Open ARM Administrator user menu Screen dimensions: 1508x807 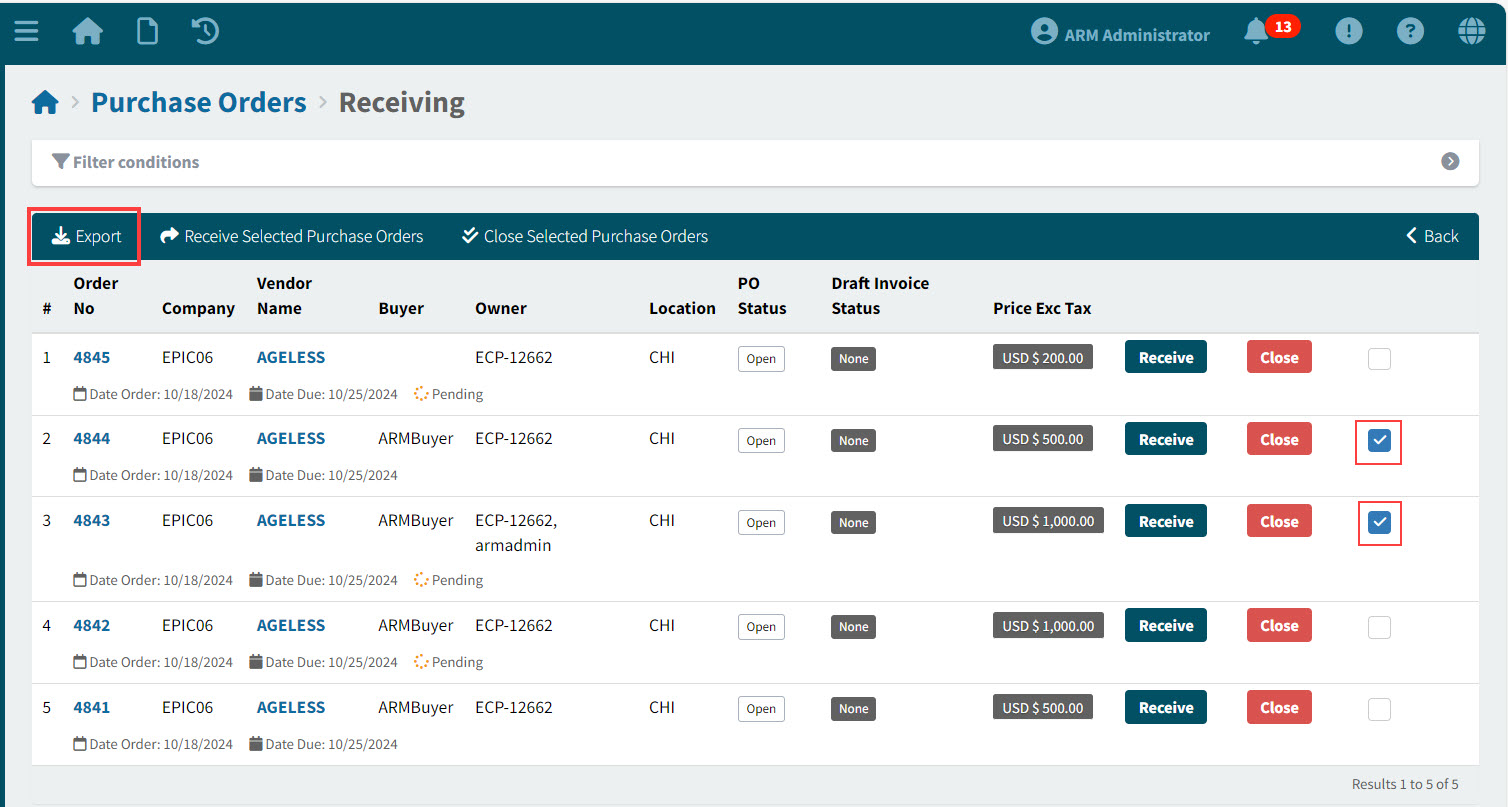pos(1120,34)
